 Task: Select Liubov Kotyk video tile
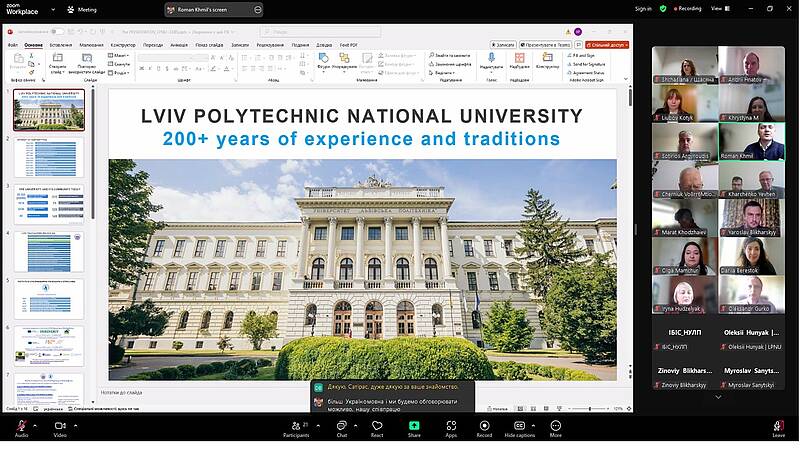[685, 104]
